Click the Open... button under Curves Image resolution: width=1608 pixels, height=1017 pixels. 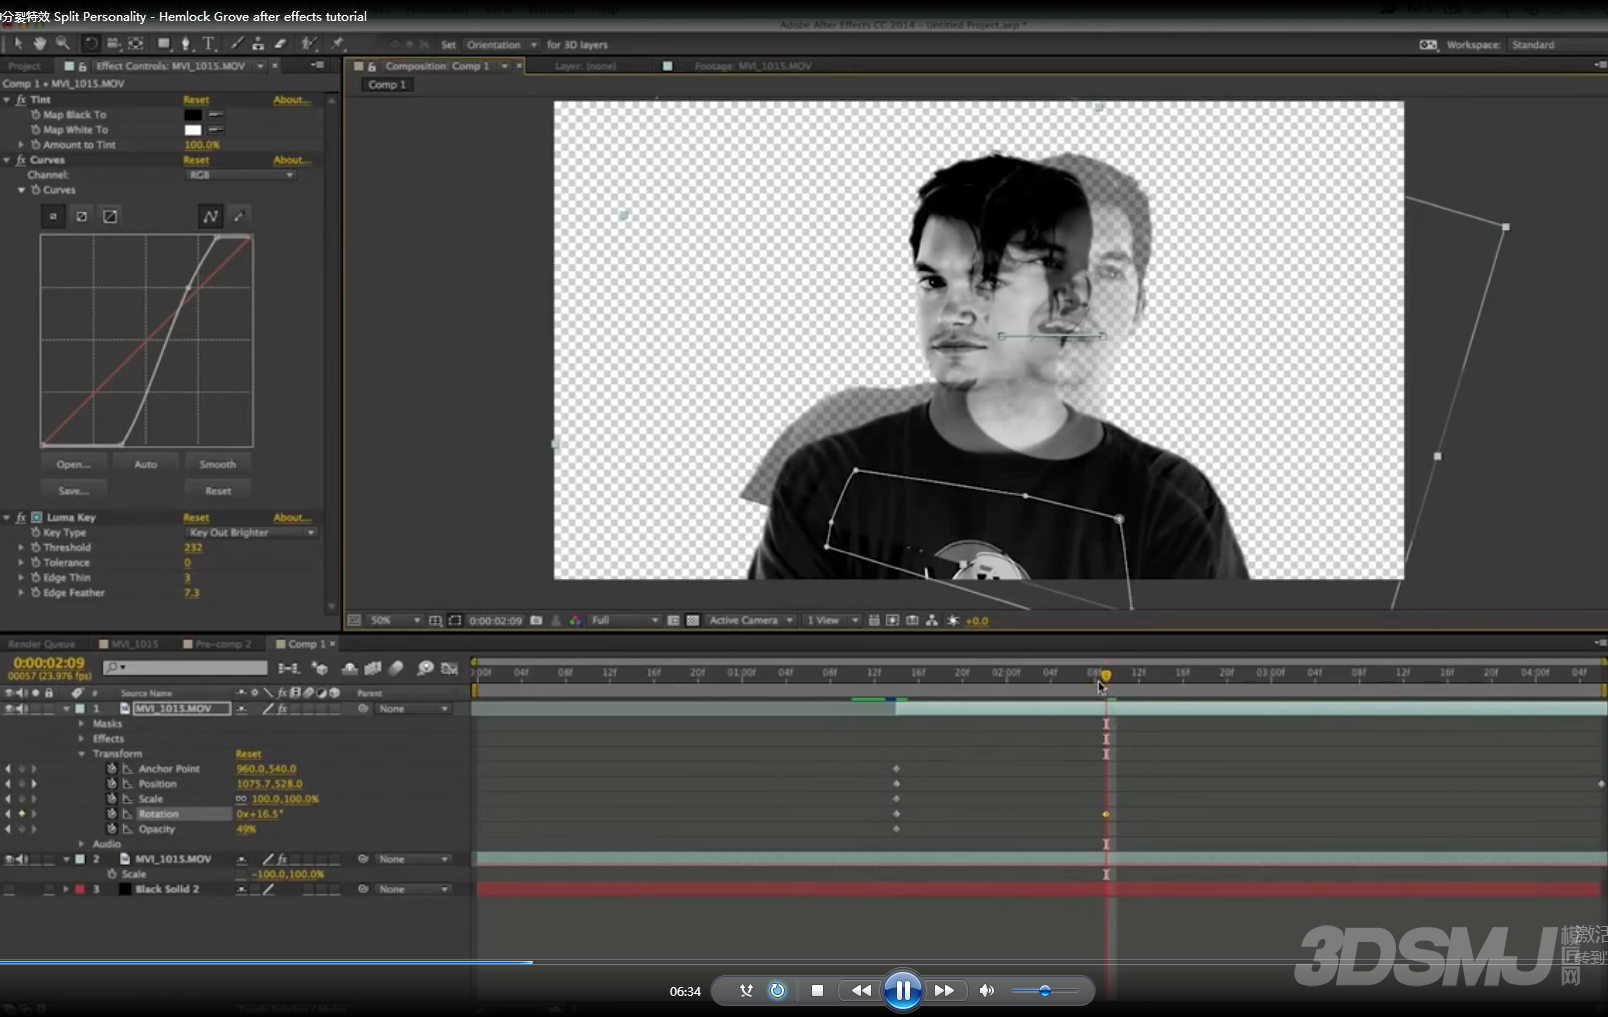(x=73, y=464)
